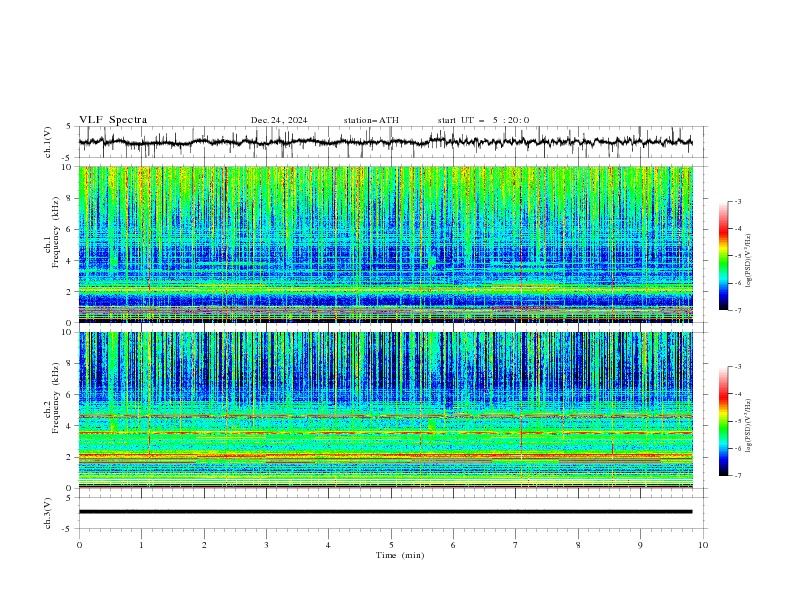
Task: Click time axis tick label '2'
Action: click(x=204, y=545)
